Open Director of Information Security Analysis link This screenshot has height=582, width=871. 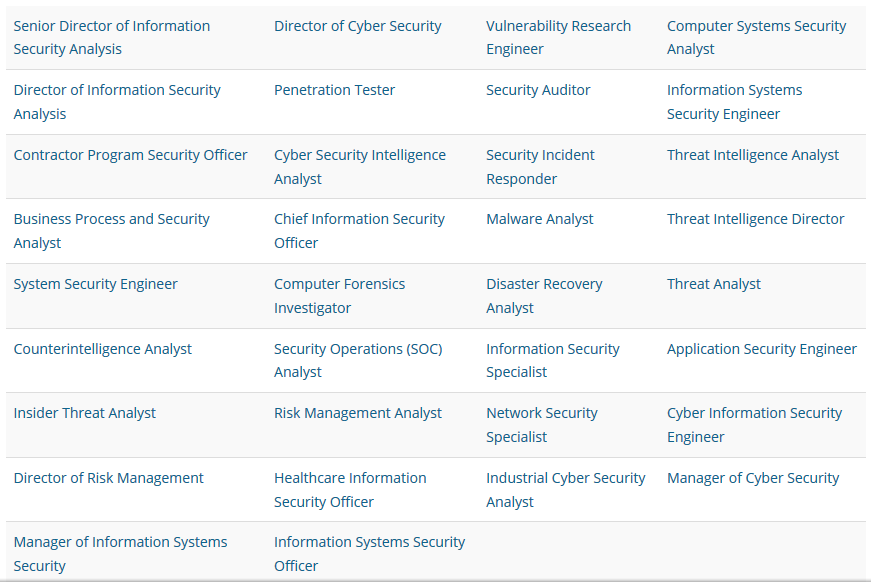pyautogui.click(x=117, y=102)
